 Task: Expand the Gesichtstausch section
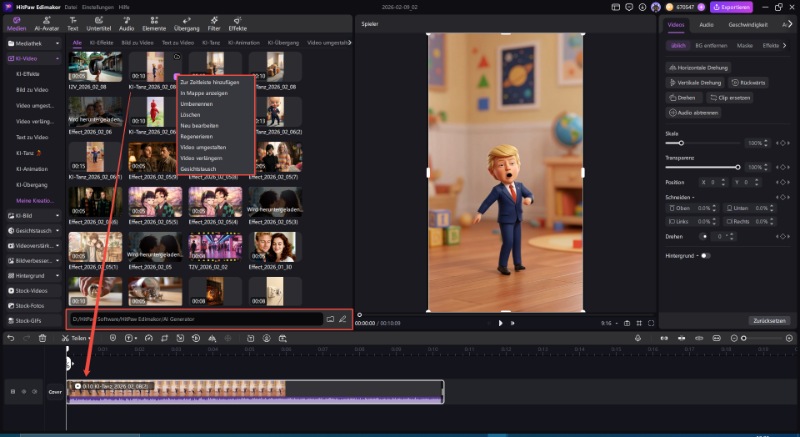(x=57, y=231)
